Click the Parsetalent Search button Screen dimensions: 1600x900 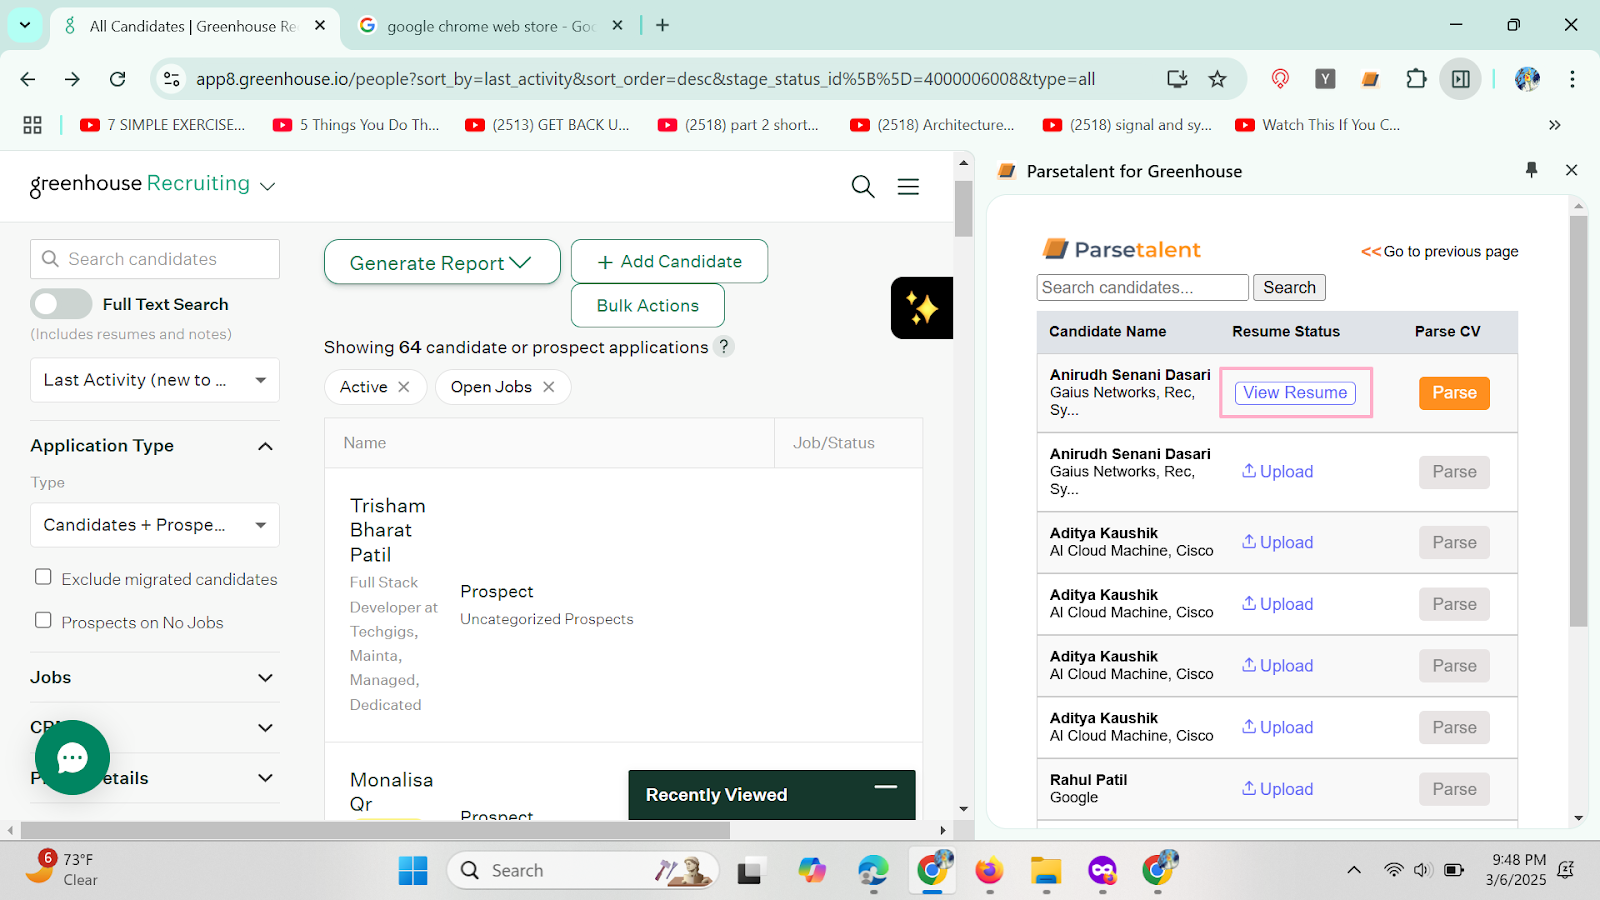1289,287
